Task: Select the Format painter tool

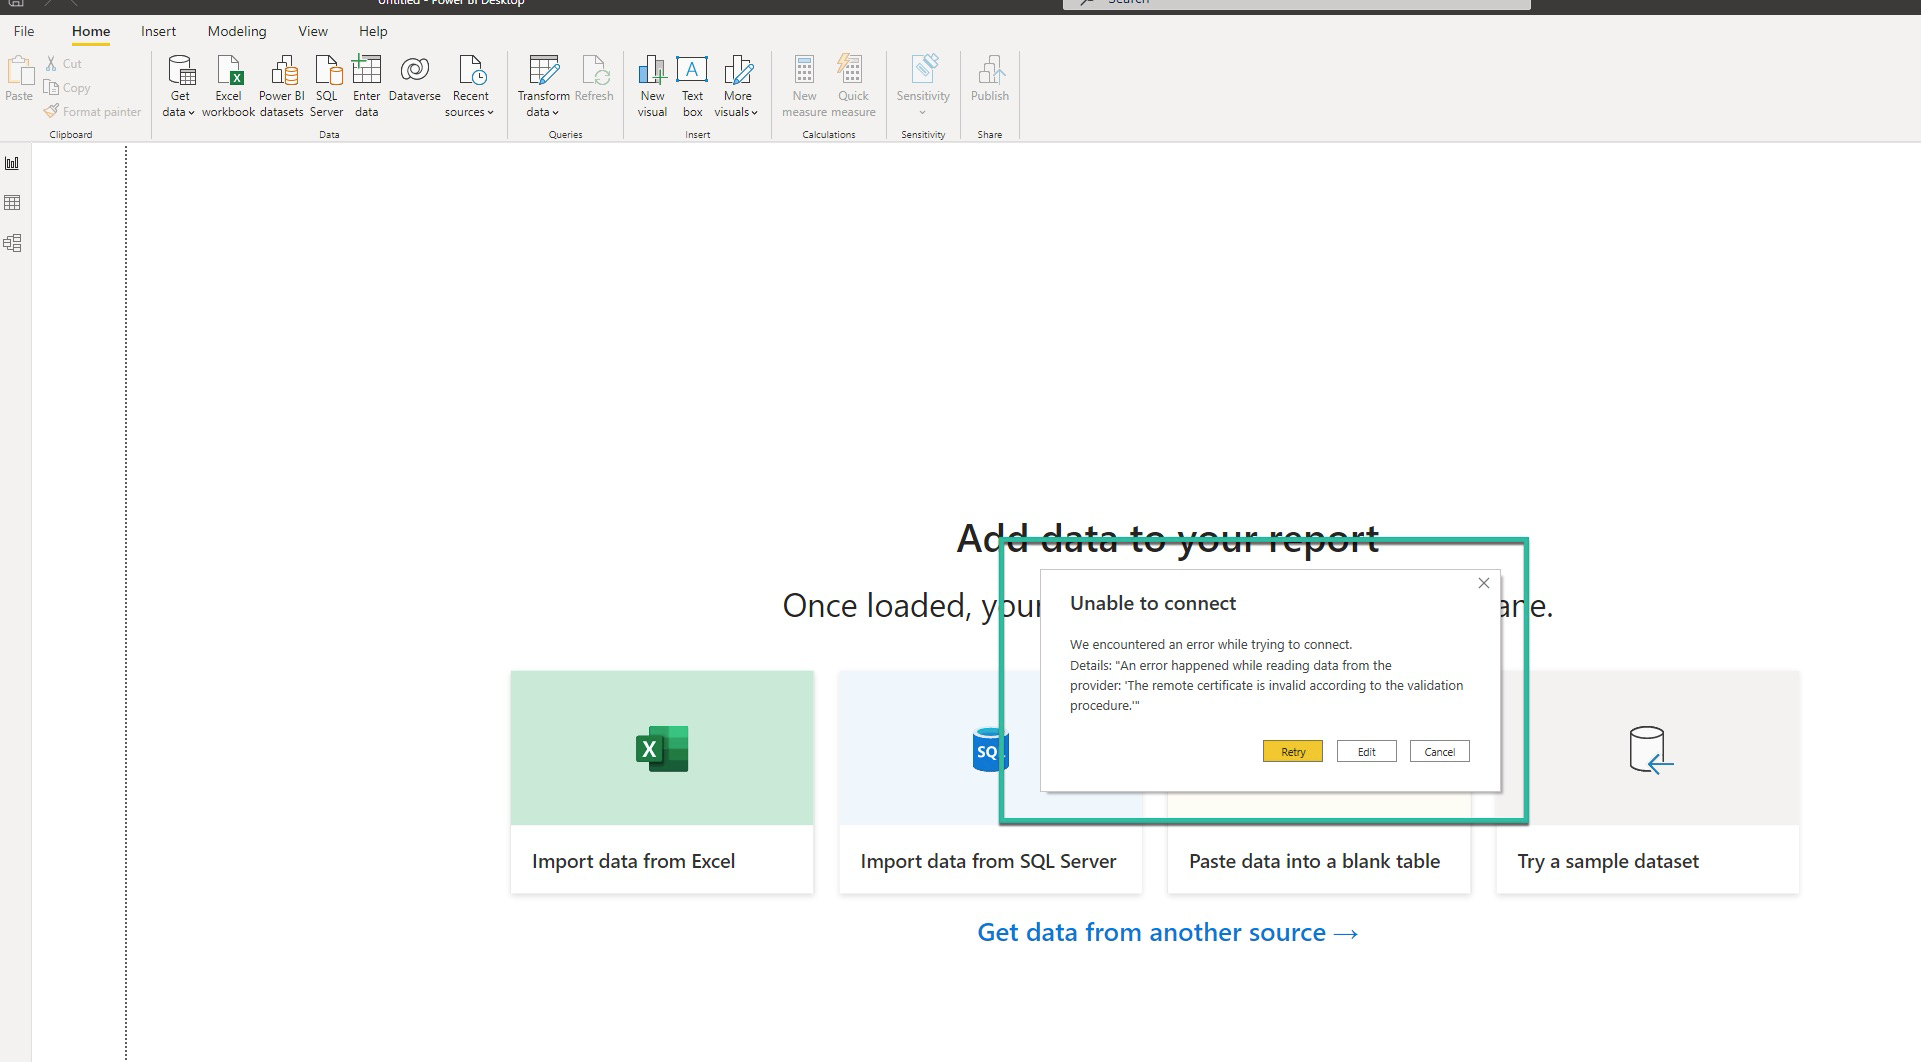Action: click(x=92, y=112)
